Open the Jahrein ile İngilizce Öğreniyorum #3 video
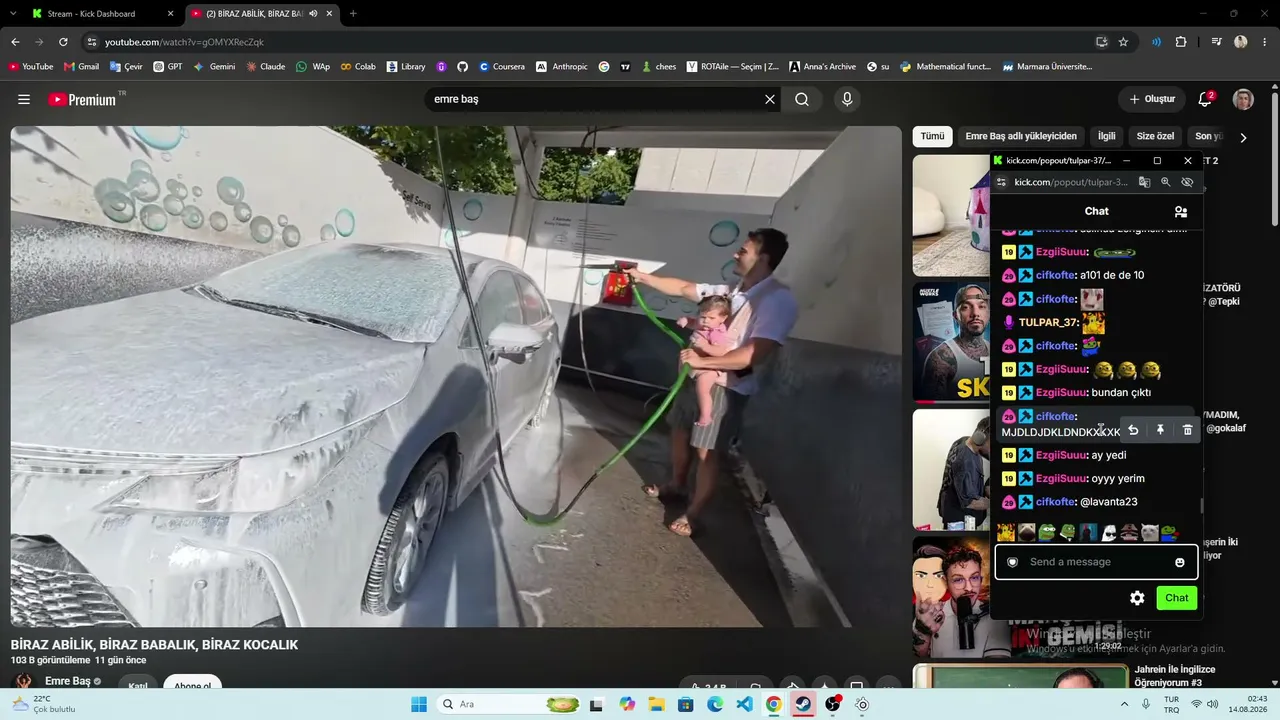The width and height of the screenshot is (1280, 720). click(x=1174, y=676)
